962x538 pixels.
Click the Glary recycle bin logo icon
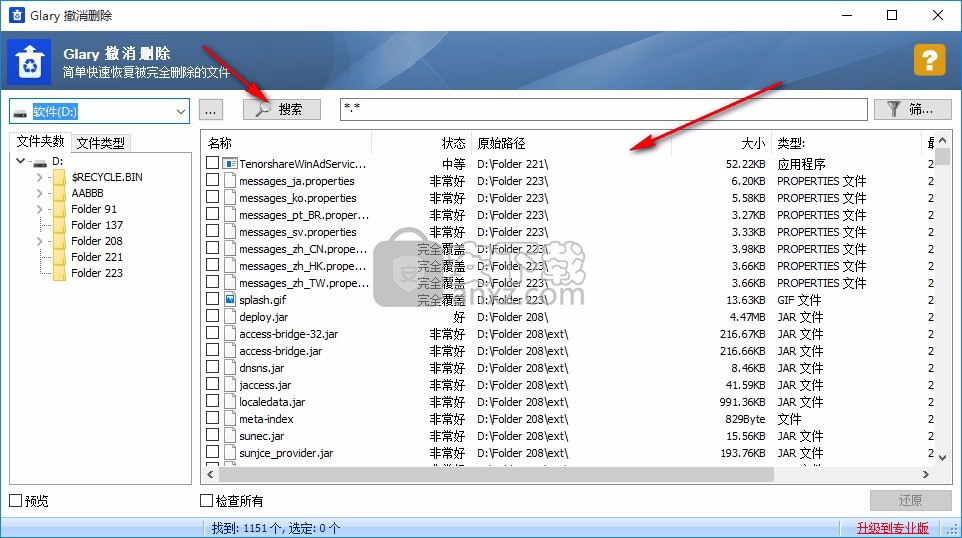tap(29, 62)
